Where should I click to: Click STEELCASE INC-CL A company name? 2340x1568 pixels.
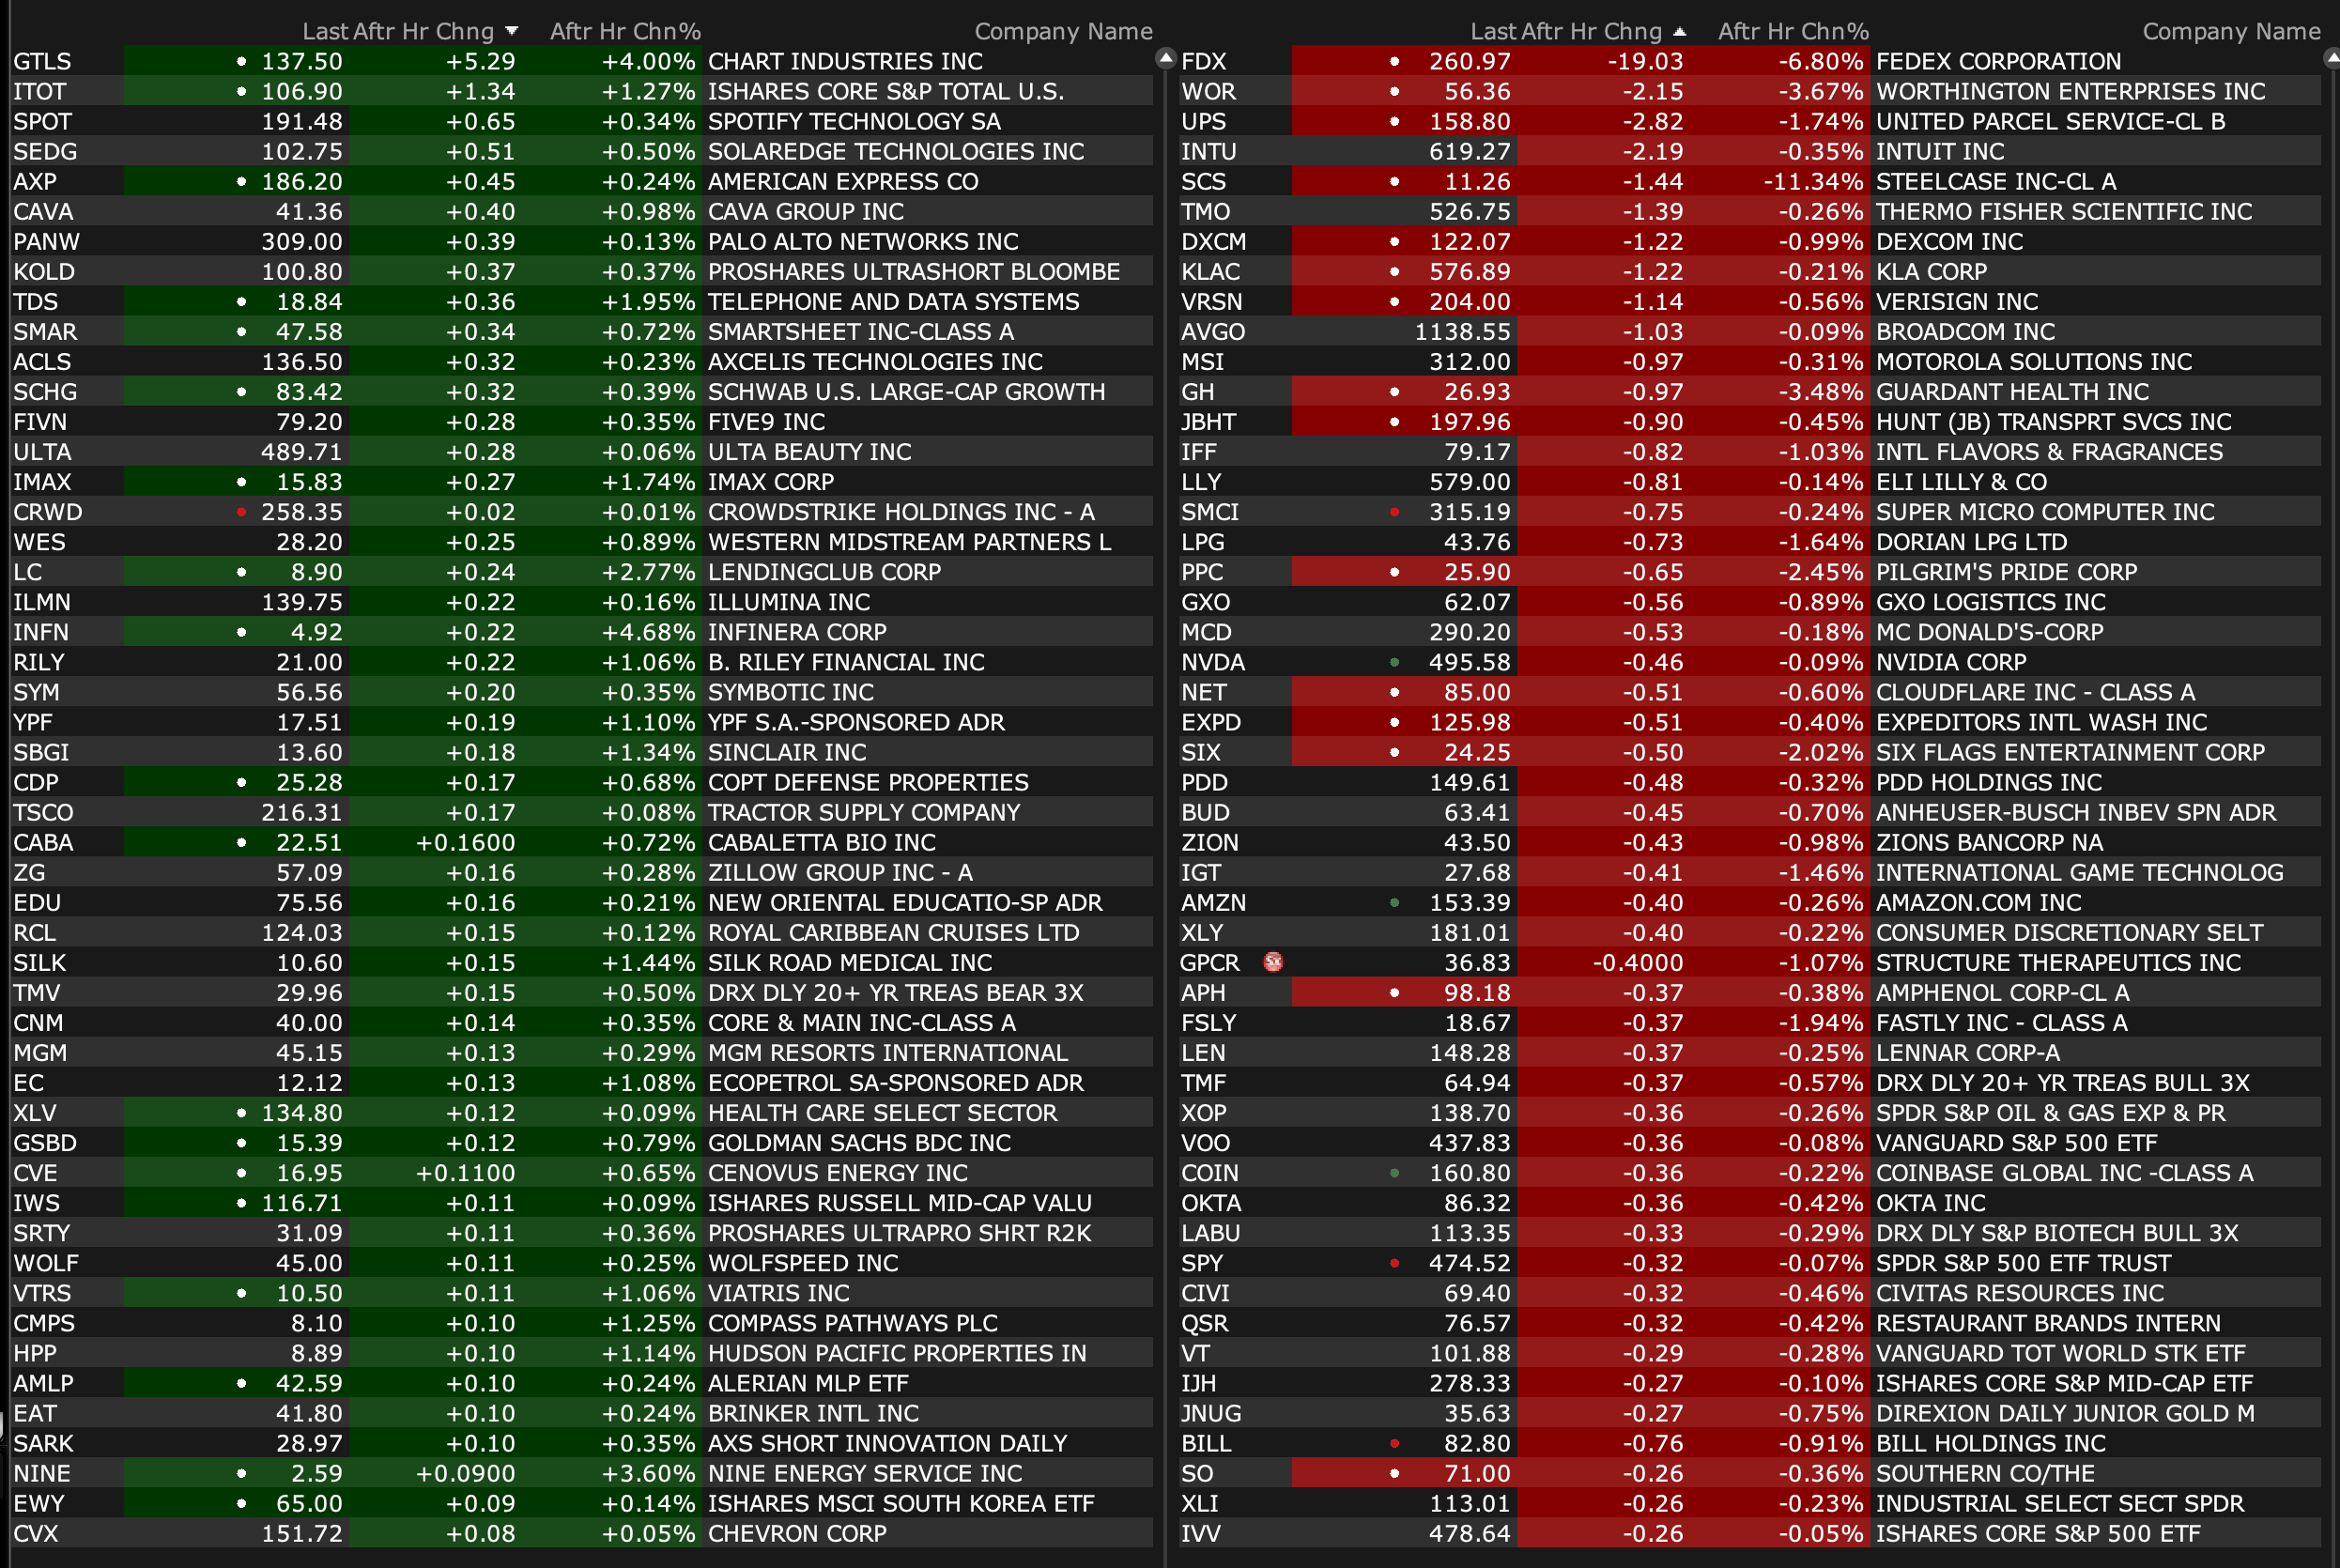click(1995, 182)
